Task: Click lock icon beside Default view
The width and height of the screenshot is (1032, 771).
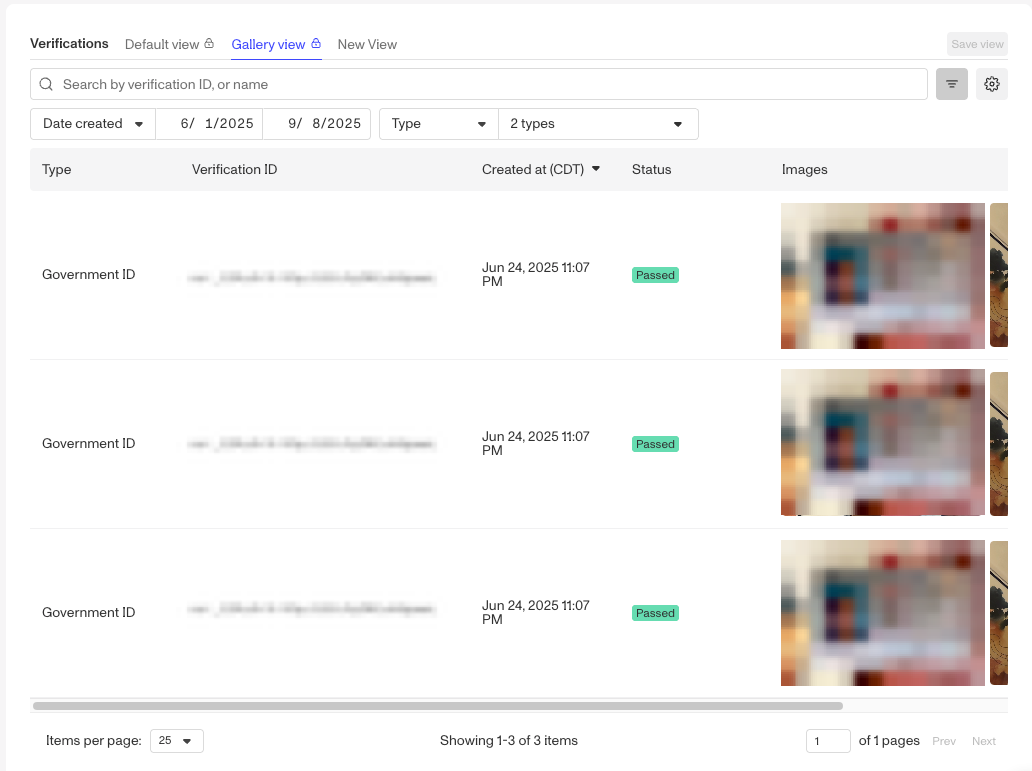Action: coord(209,43)
